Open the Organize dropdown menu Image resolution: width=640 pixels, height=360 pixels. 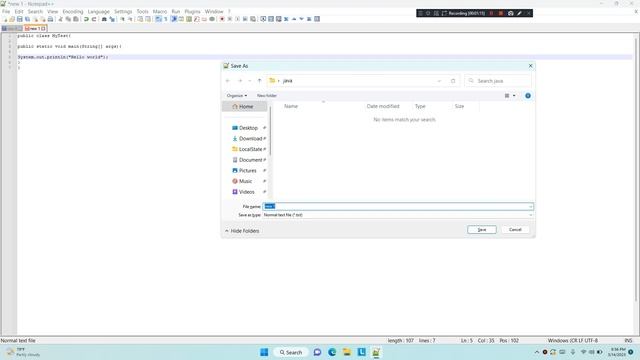coord(237,96)
